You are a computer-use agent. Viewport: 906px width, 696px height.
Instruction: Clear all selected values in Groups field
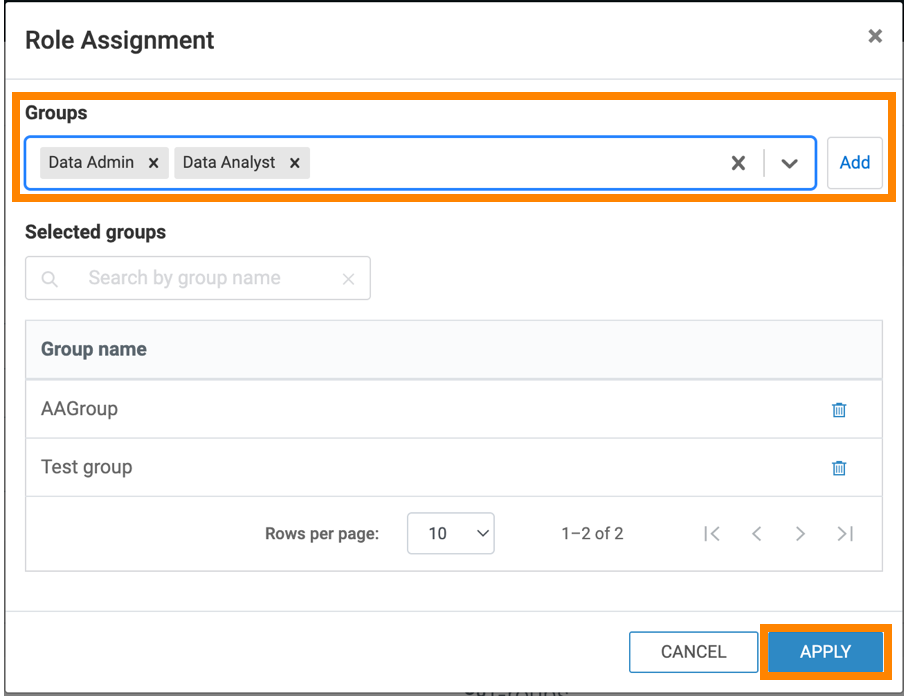pos(738,163)
